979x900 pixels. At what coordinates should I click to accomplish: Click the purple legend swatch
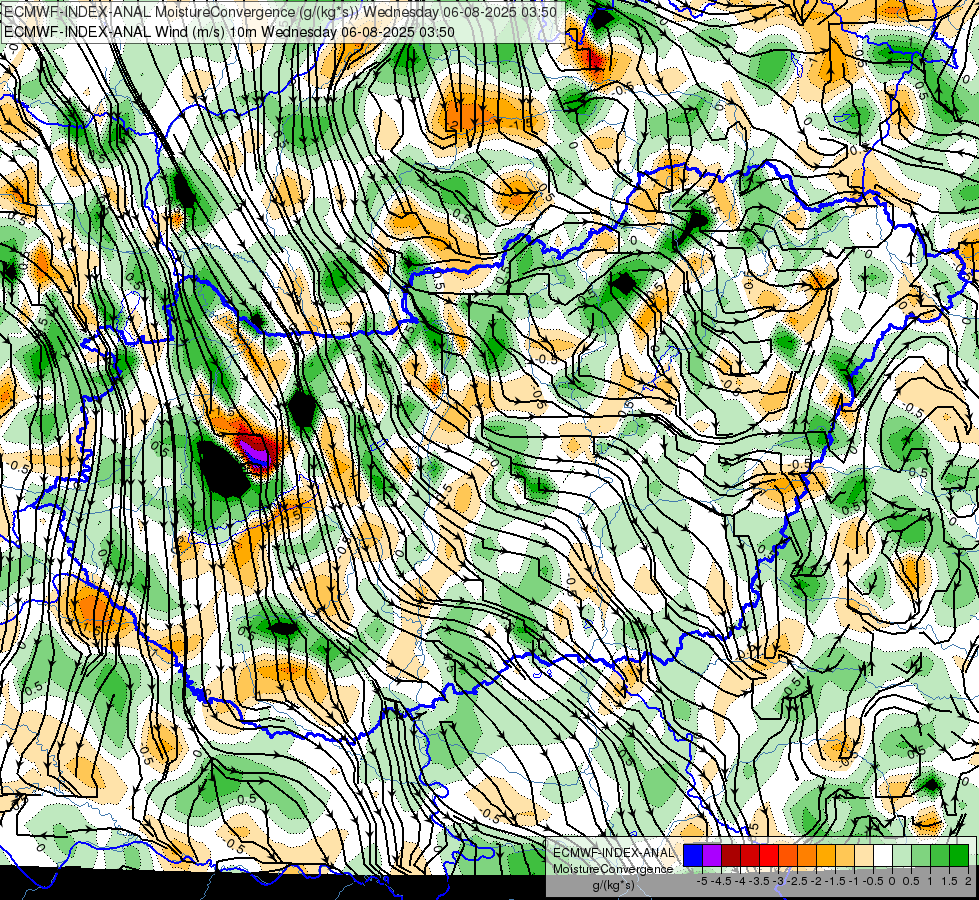[x=712, y=855]
